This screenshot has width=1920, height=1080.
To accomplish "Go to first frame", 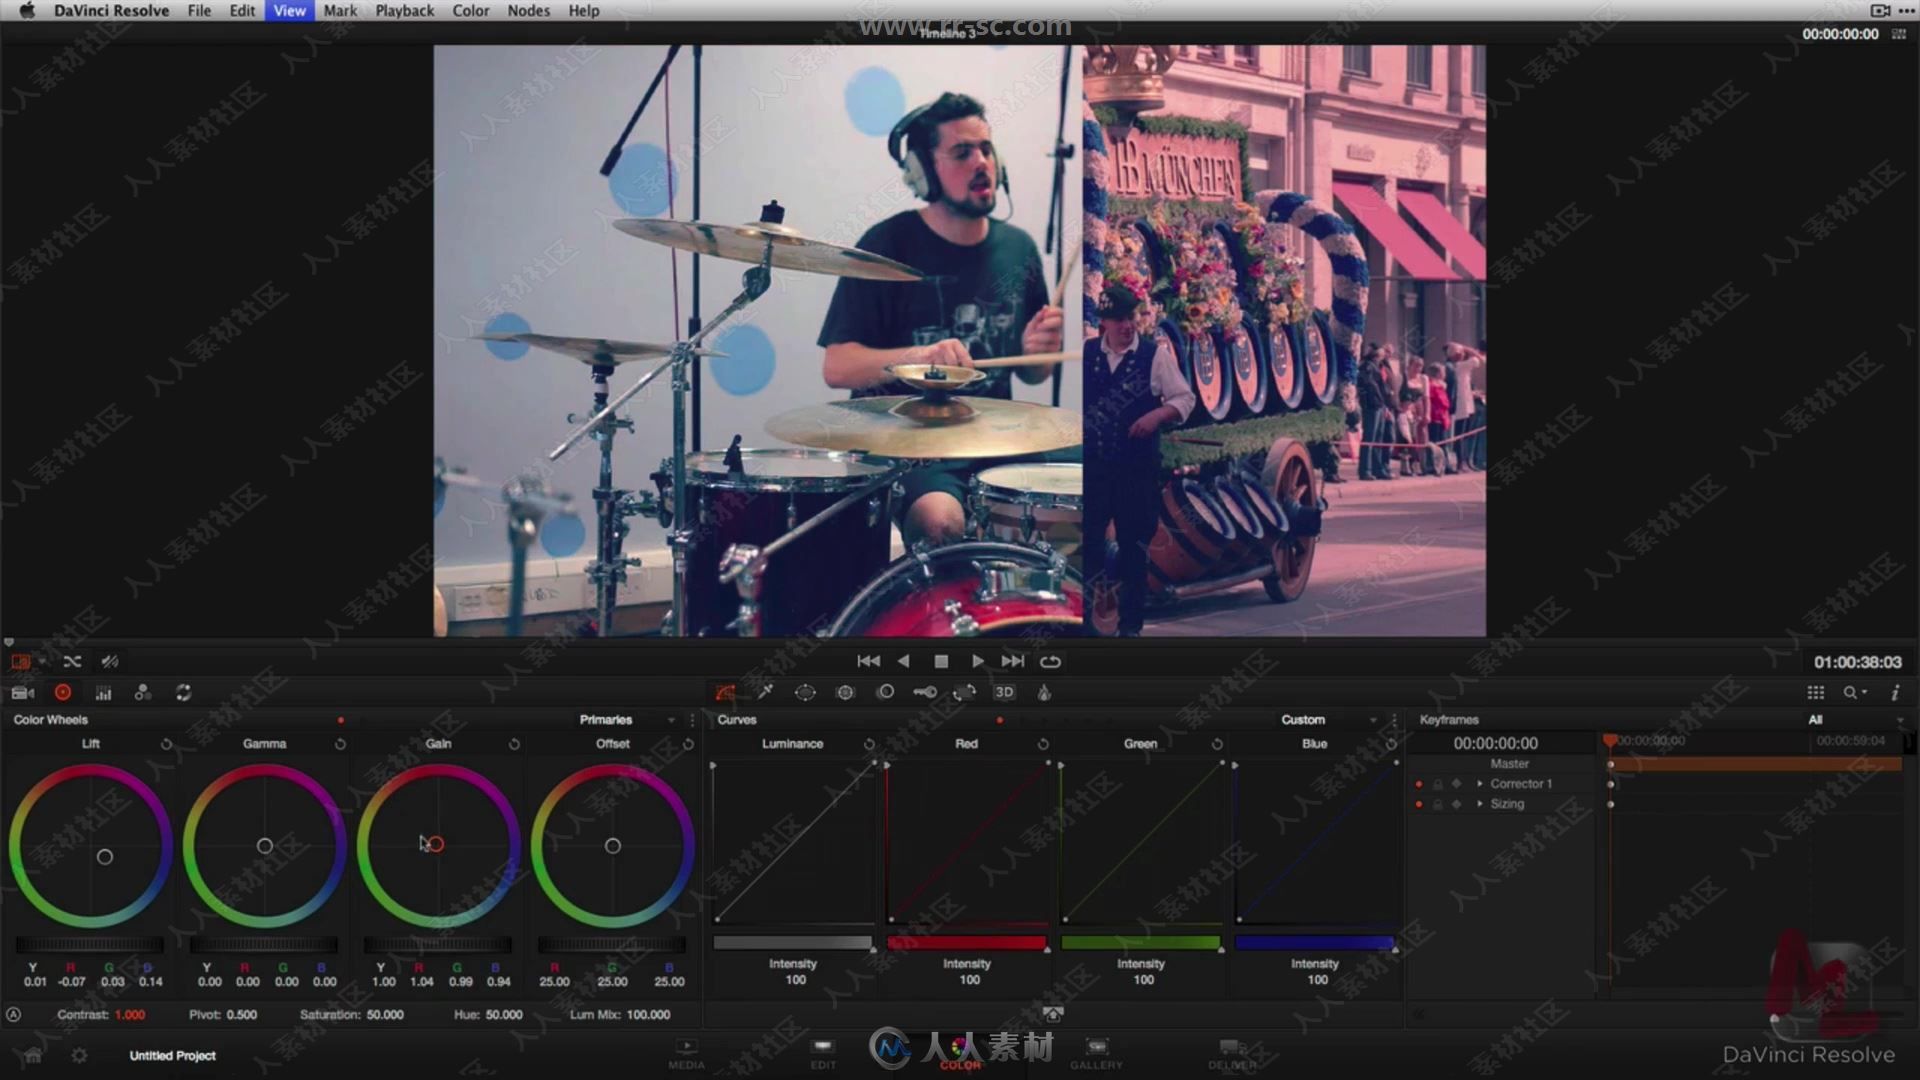I will (x=868, y=661).
